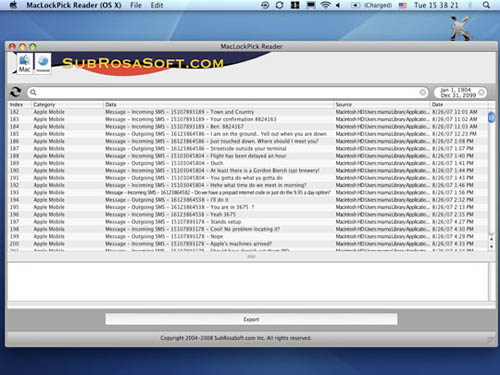
Task: Sort by the Date column header
Action: coord(459,104)
